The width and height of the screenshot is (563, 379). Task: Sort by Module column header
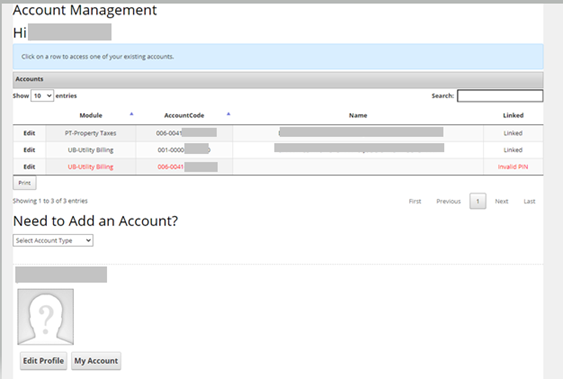point(91,115)
